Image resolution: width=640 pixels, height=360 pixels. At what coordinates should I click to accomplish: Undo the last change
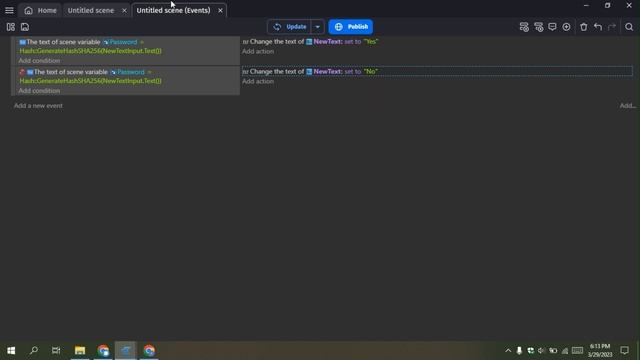pos(598,27)
